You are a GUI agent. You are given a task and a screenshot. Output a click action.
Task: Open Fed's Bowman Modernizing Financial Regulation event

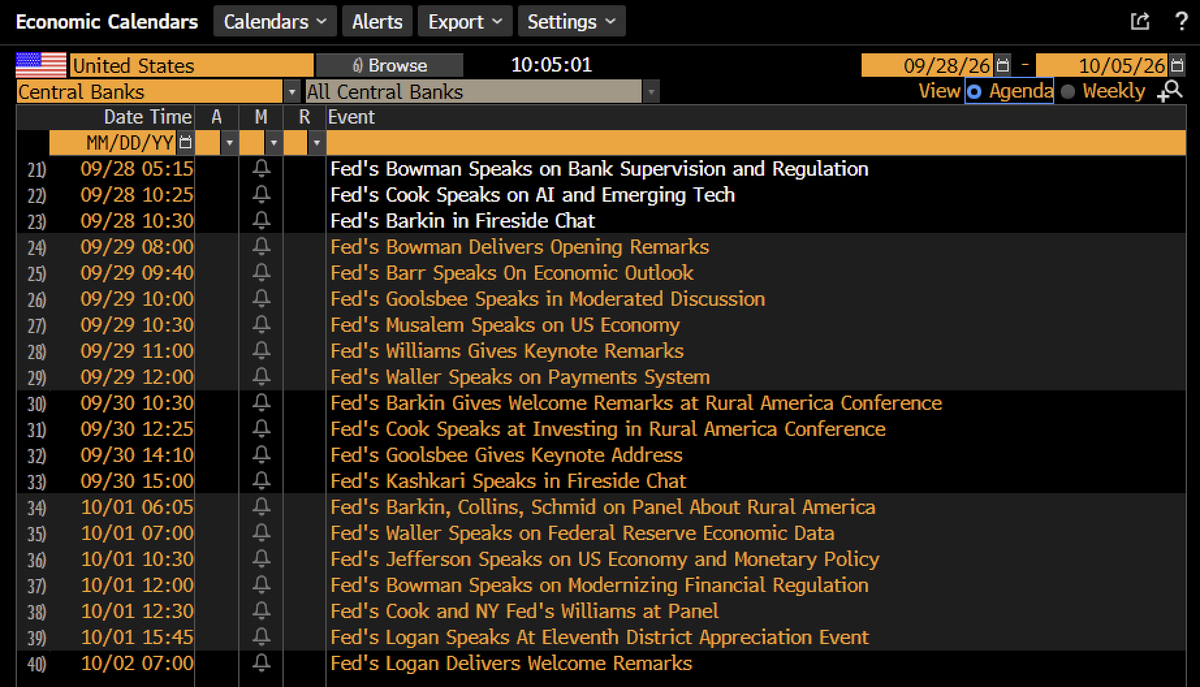pos(599,585)
